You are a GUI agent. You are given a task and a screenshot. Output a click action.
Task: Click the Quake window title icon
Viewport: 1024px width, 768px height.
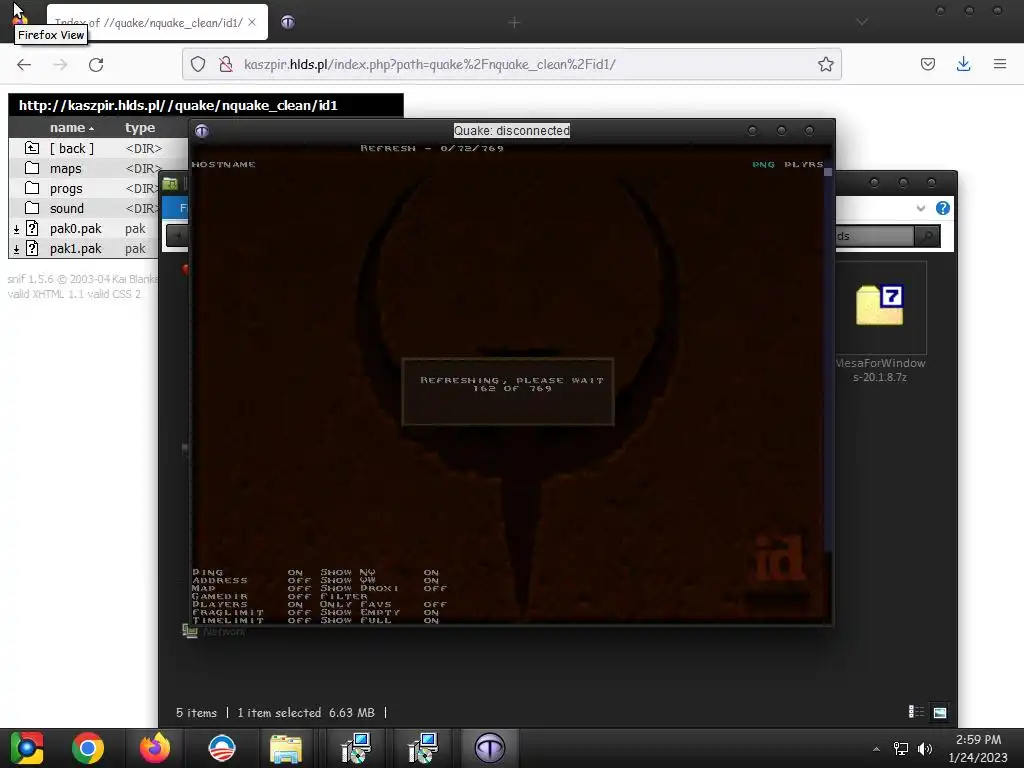[202, 131]
